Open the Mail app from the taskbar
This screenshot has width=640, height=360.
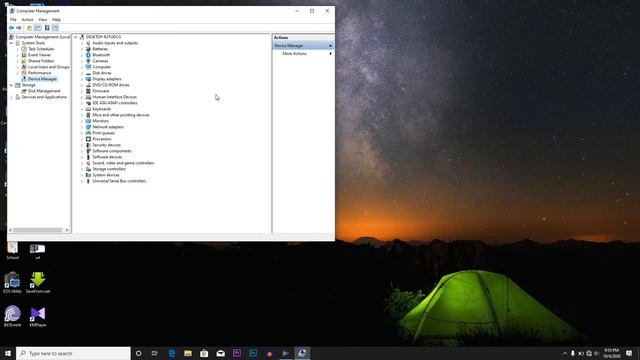coord(220,353)
